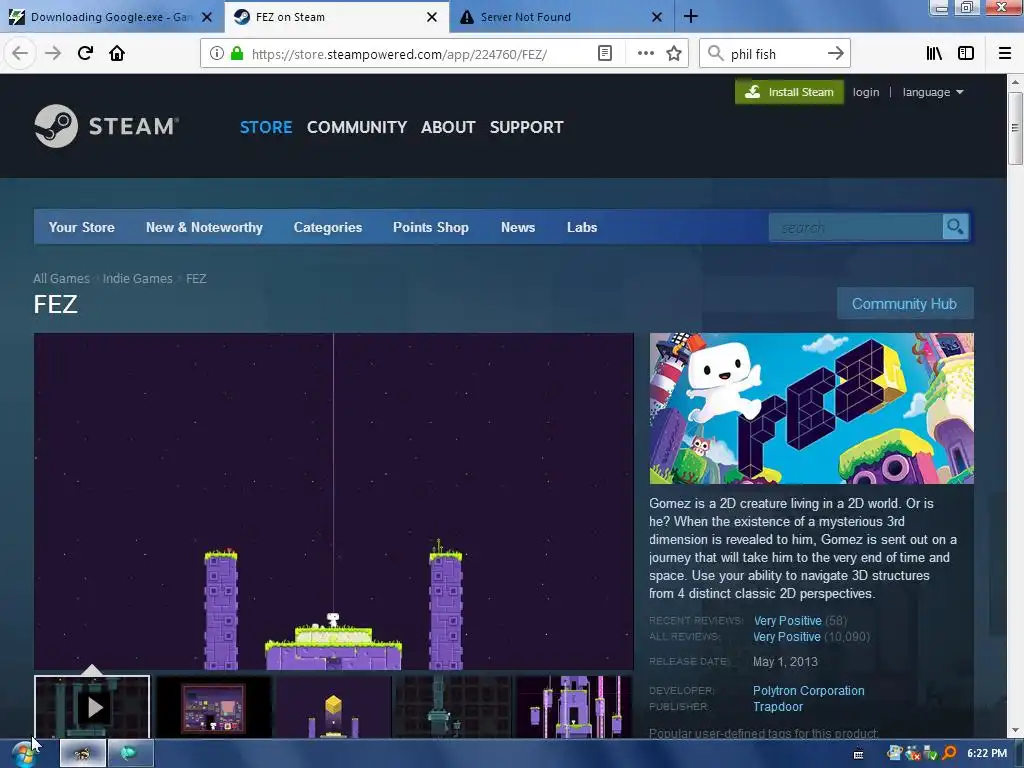Open the Firefox hamburger menu

[1004, 54]
